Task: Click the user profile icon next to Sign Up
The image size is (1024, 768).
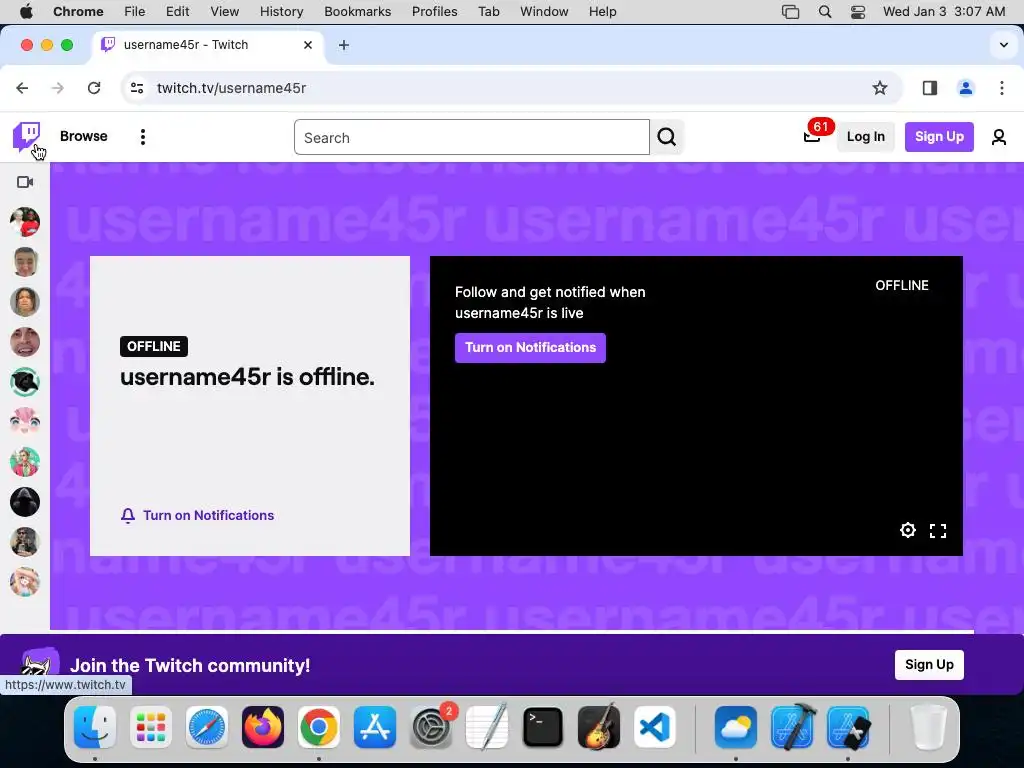Action: pos(999,136)
